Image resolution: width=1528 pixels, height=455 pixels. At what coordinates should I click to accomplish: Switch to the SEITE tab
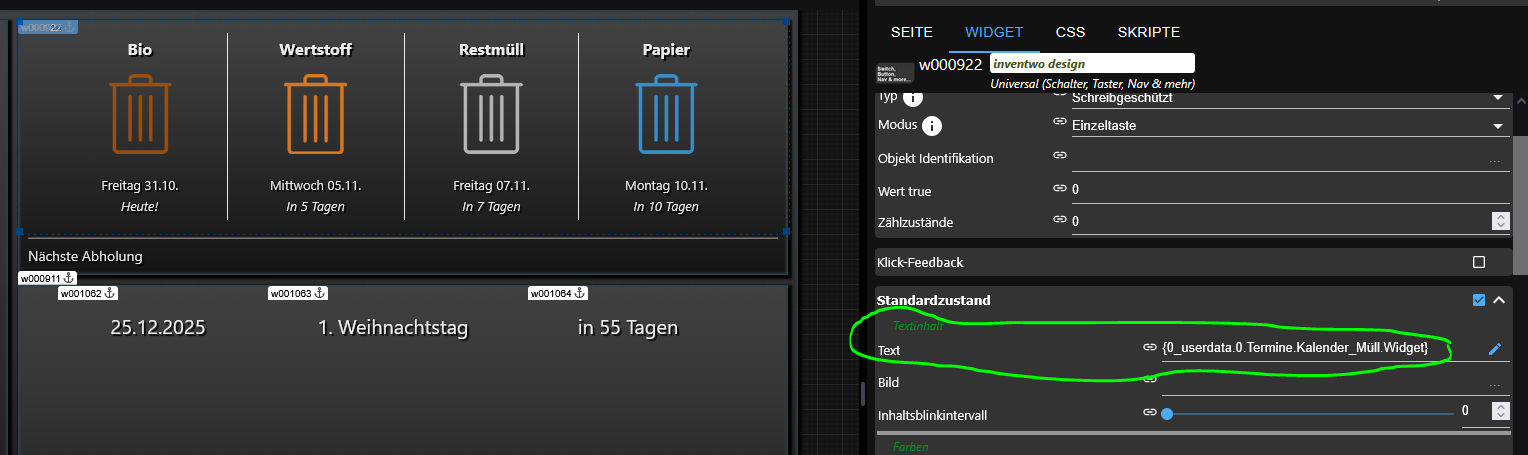(912, 32)
